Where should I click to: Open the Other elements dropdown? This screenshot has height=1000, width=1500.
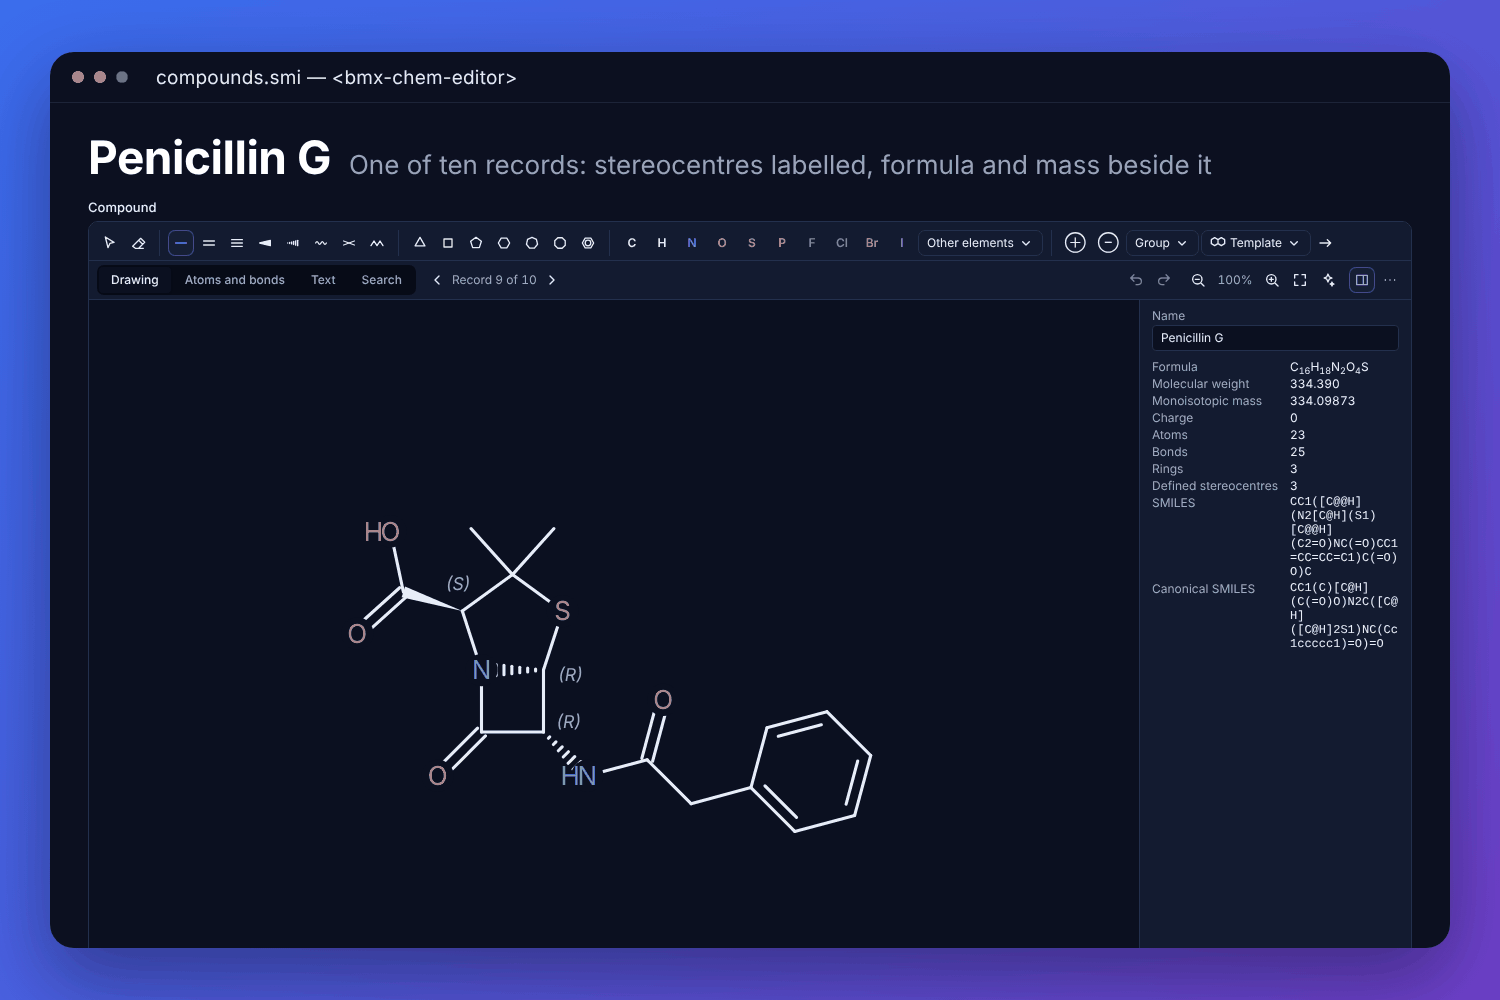tap(980, 243)
